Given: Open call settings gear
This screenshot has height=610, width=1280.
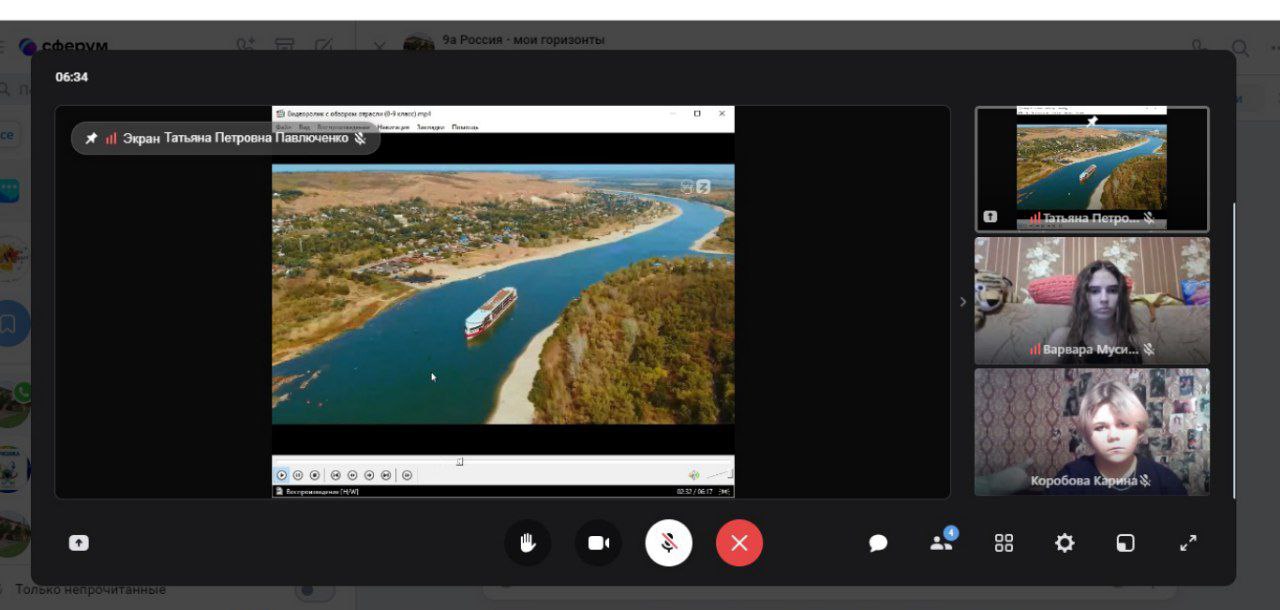Looking at the screenshot, I should [x=1065, y=543].
